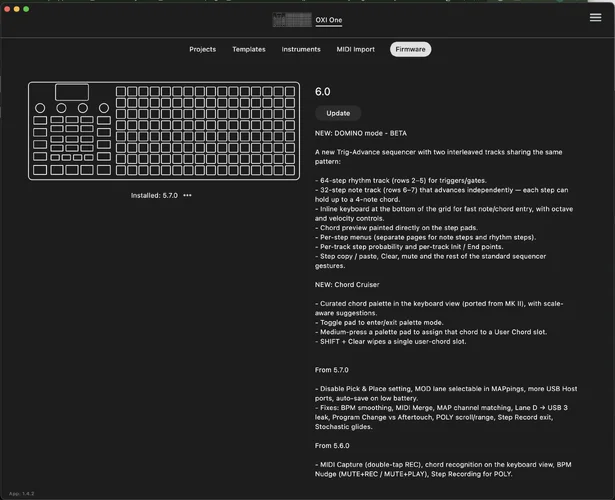Image resolution: width=615 pixels, height=500 pixels.
Task: Open the three-dot options beside Installed 5.7.0
Action: tap(187, 195)
